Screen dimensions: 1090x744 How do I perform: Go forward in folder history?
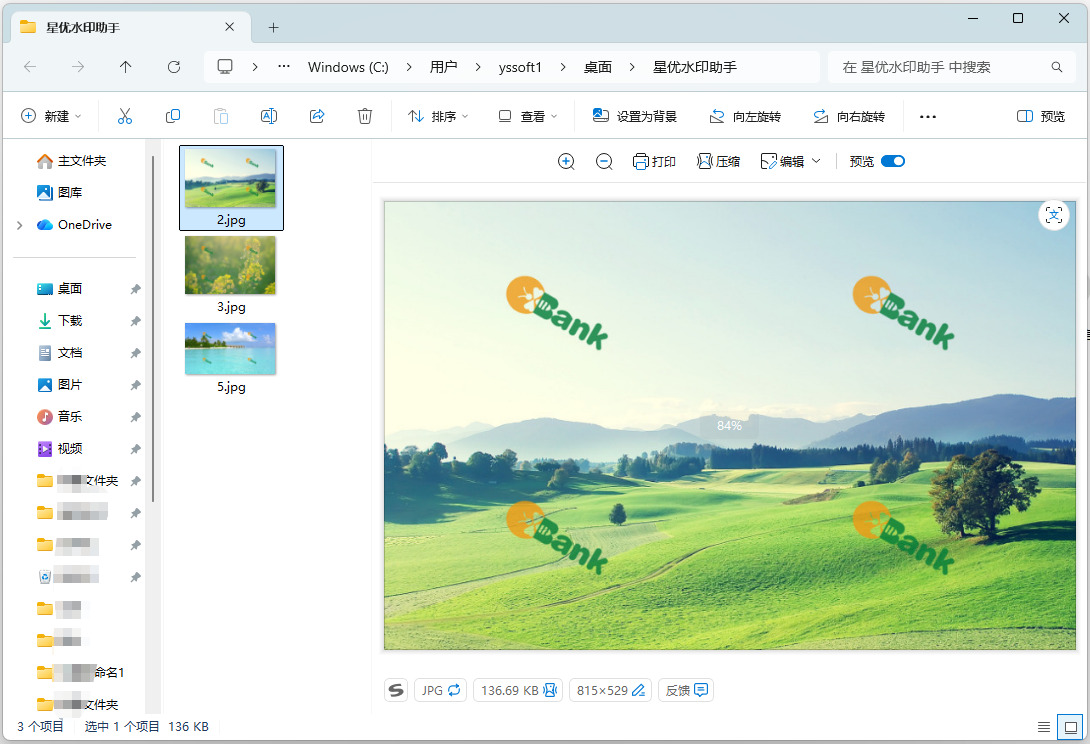click(78, 67)
